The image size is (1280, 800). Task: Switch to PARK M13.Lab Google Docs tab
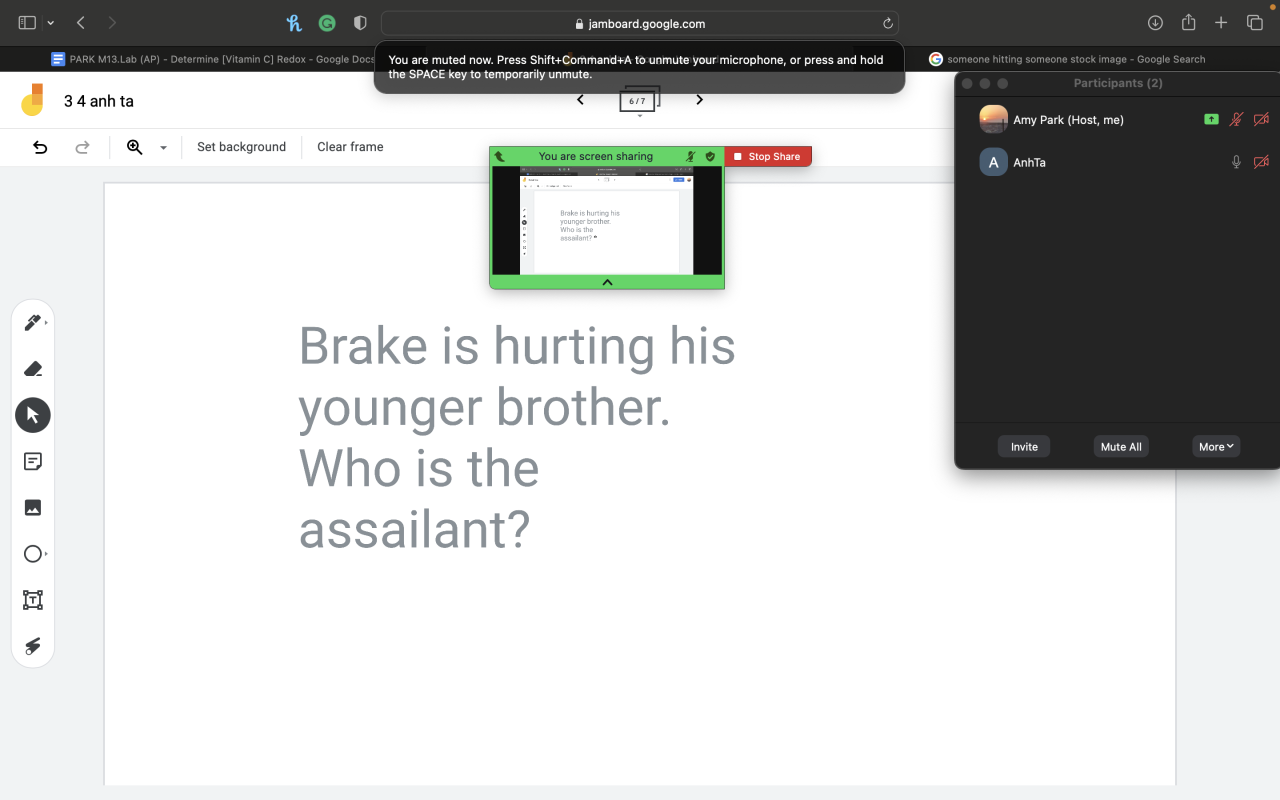214,59
